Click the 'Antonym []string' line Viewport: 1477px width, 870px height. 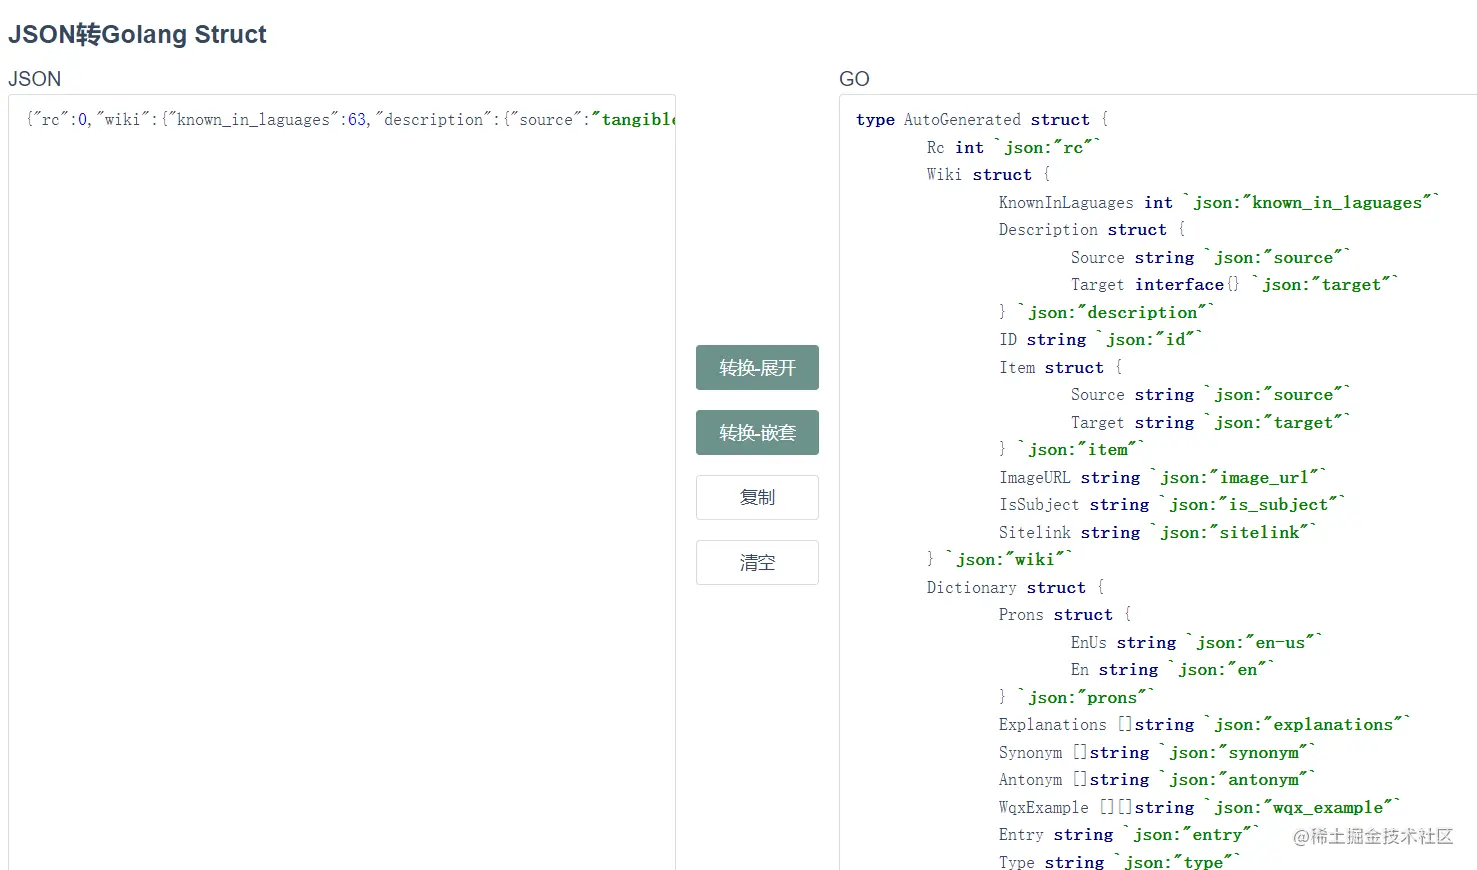(x=1157, y=779)
